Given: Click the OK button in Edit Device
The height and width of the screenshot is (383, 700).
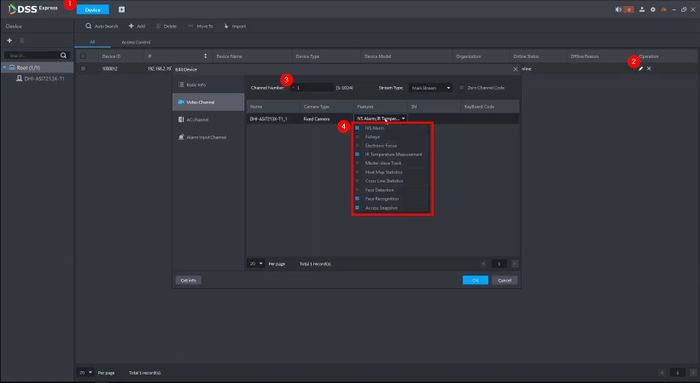Looking at the screenshot, I should (475, 280).
